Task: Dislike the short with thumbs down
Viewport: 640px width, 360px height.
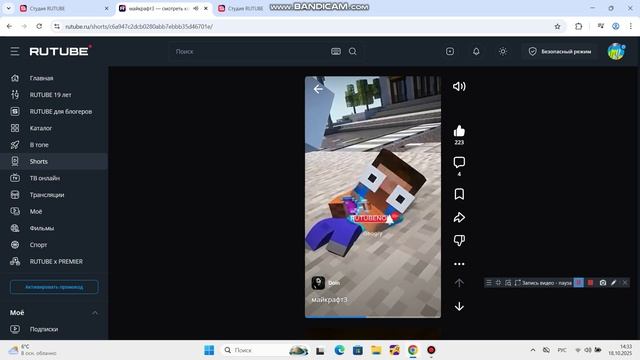Action: coord(459,240)
